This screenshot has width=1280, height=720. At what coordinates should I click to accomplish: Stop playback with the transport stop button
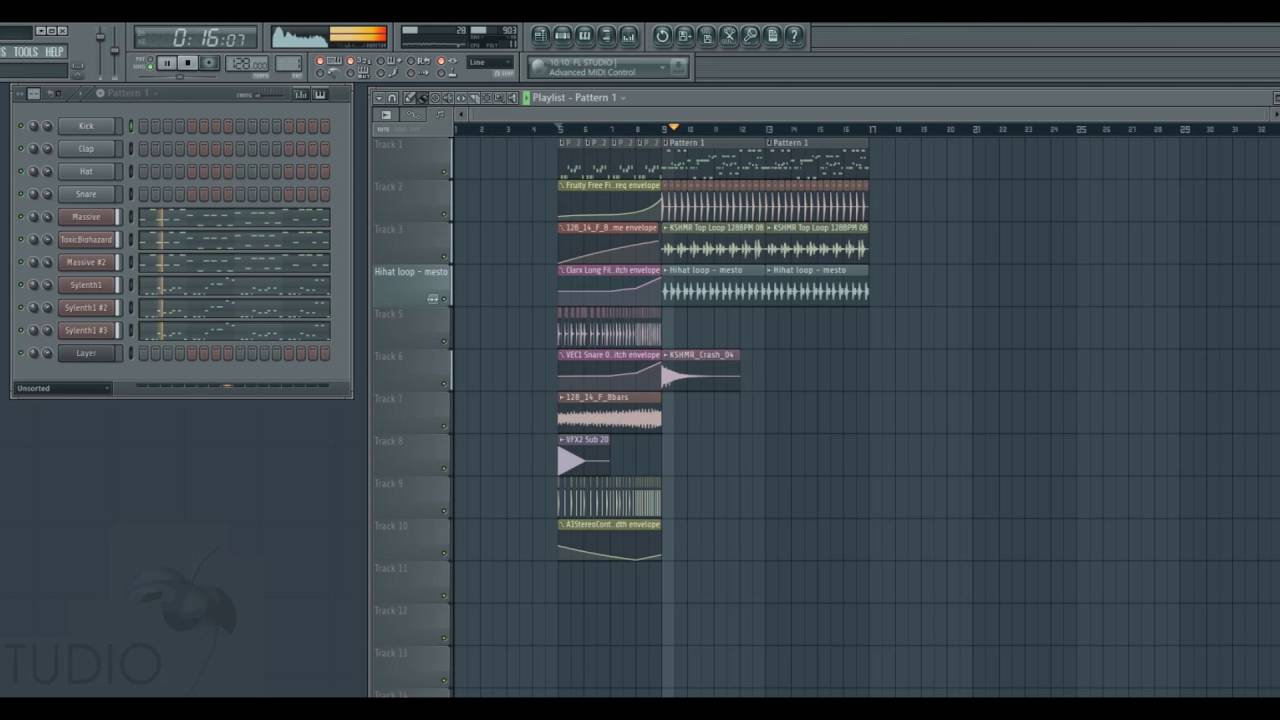(187, 63)
